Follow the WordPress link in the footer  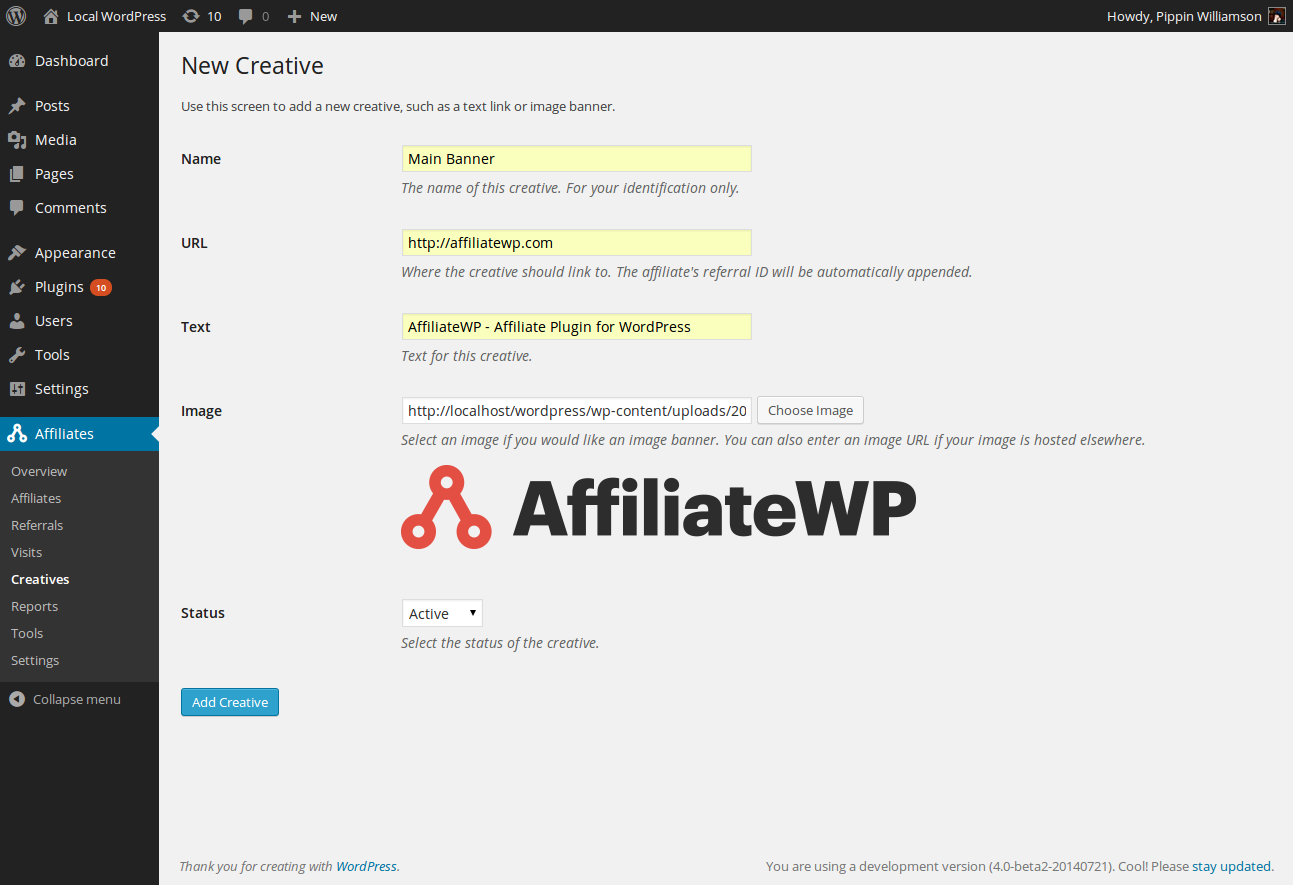tap(366, 866)
